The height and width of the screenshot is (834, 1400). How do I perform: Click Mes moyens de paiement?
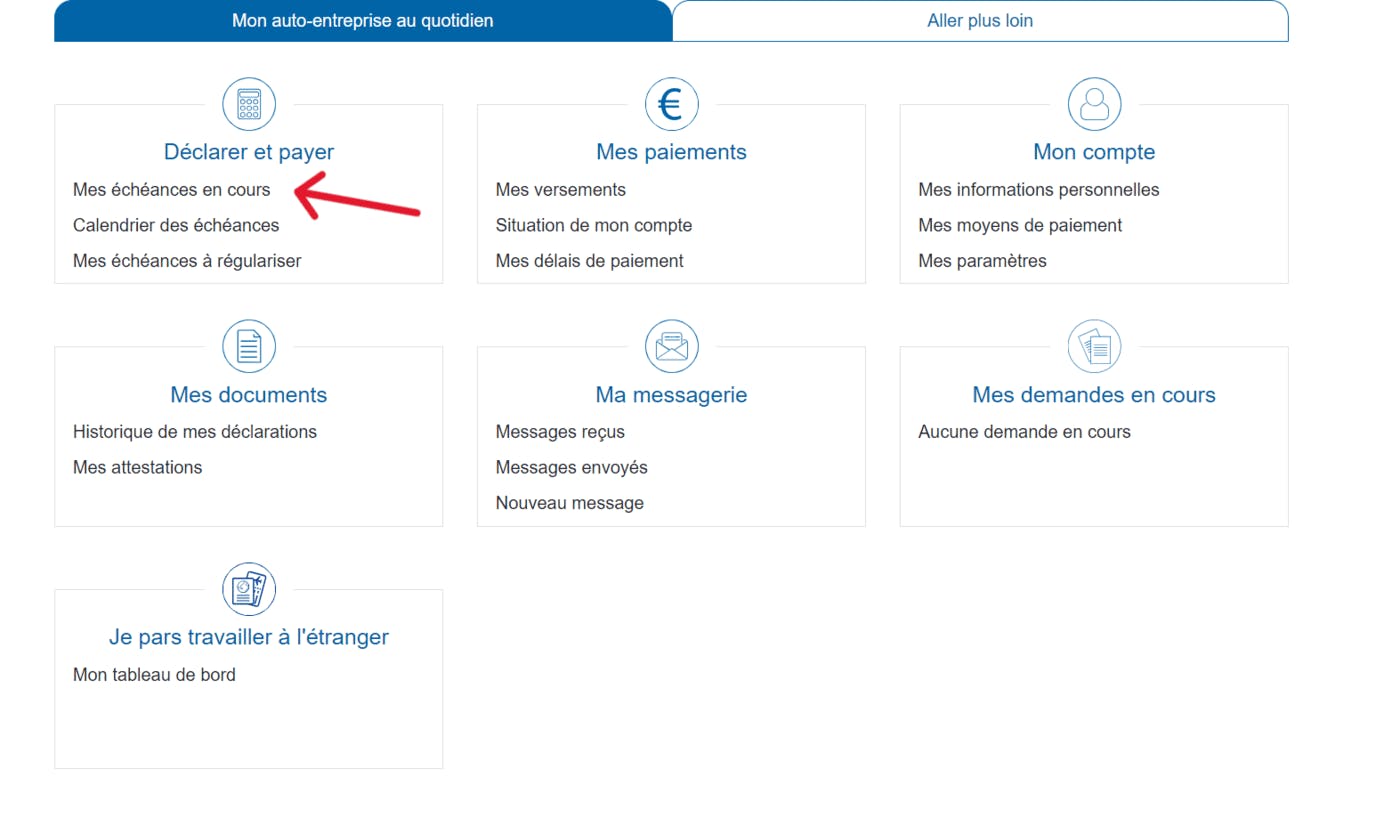(x=1020, y=225)
